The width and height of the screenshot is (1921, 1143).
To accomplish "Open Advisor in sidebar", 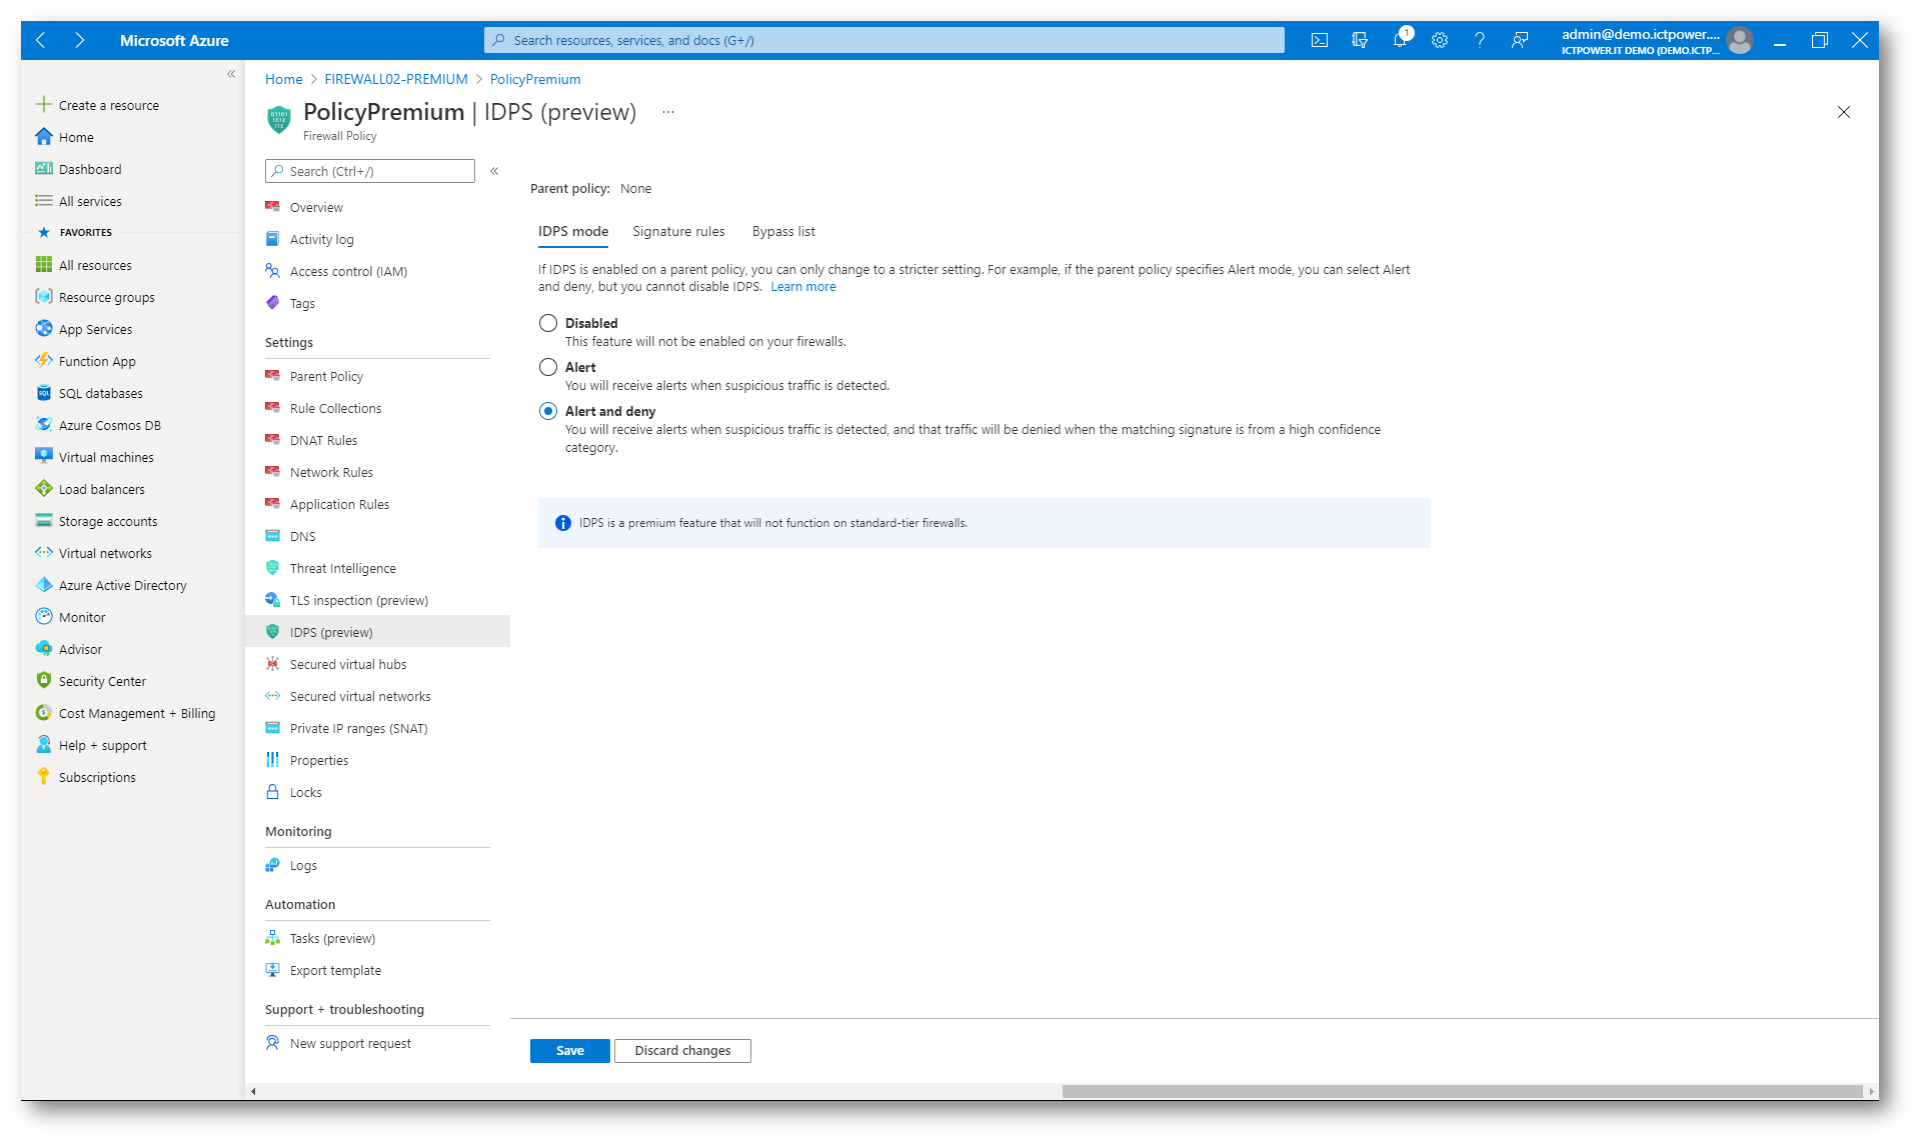I will click(80, 649).
